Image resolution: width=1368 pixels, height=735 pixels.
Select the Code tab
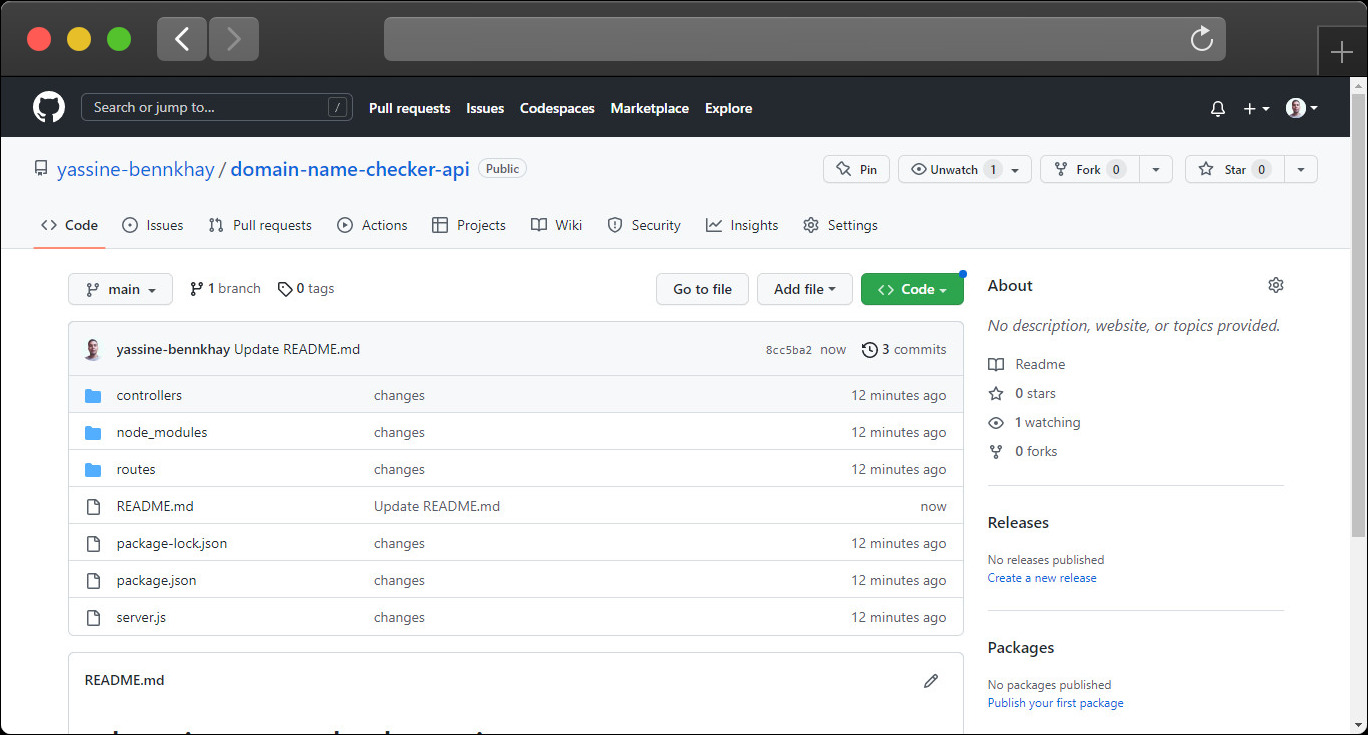pos(69,225)
